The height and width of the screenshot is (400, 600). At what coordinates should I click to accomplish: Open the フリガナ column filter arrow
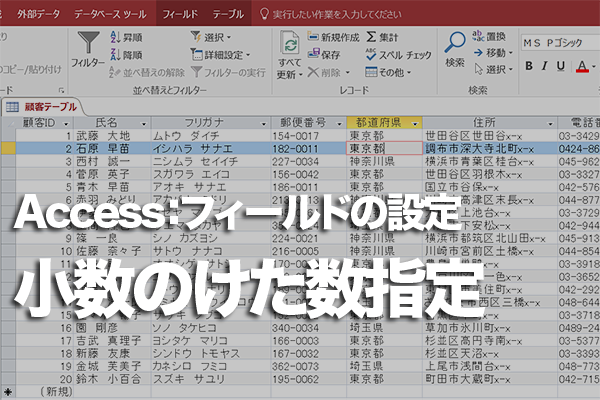click(263, 124)
